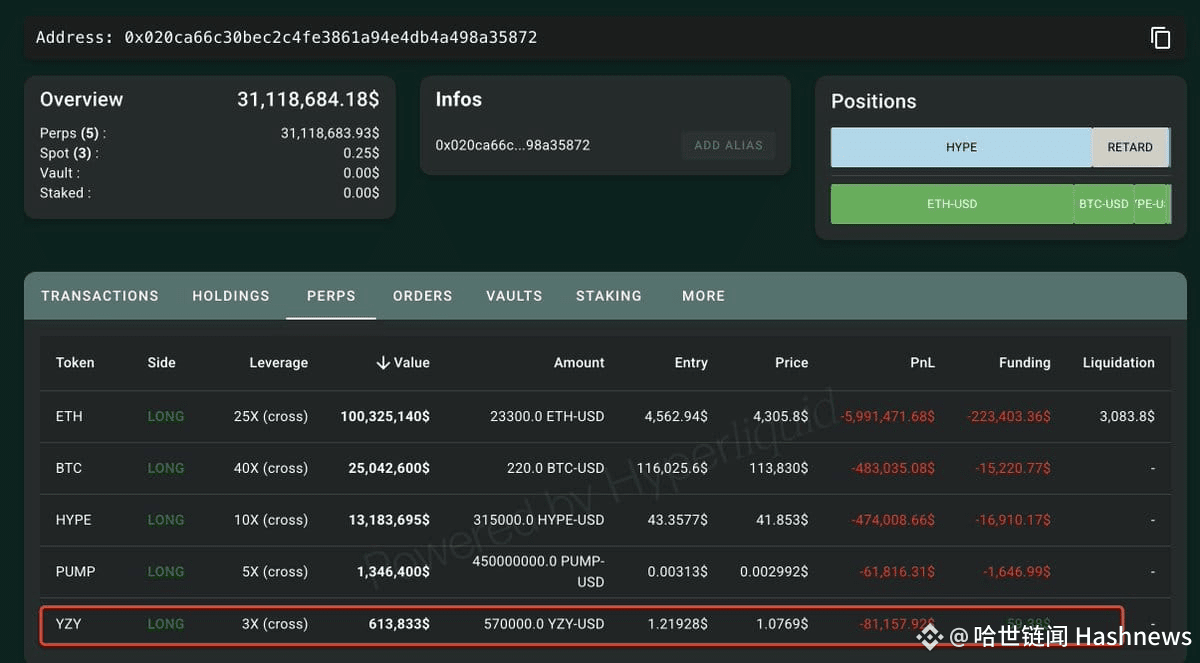Click the -5,991,471.68$ PnL value
This screenshot has width=1200, height=663.
[887, 416]
